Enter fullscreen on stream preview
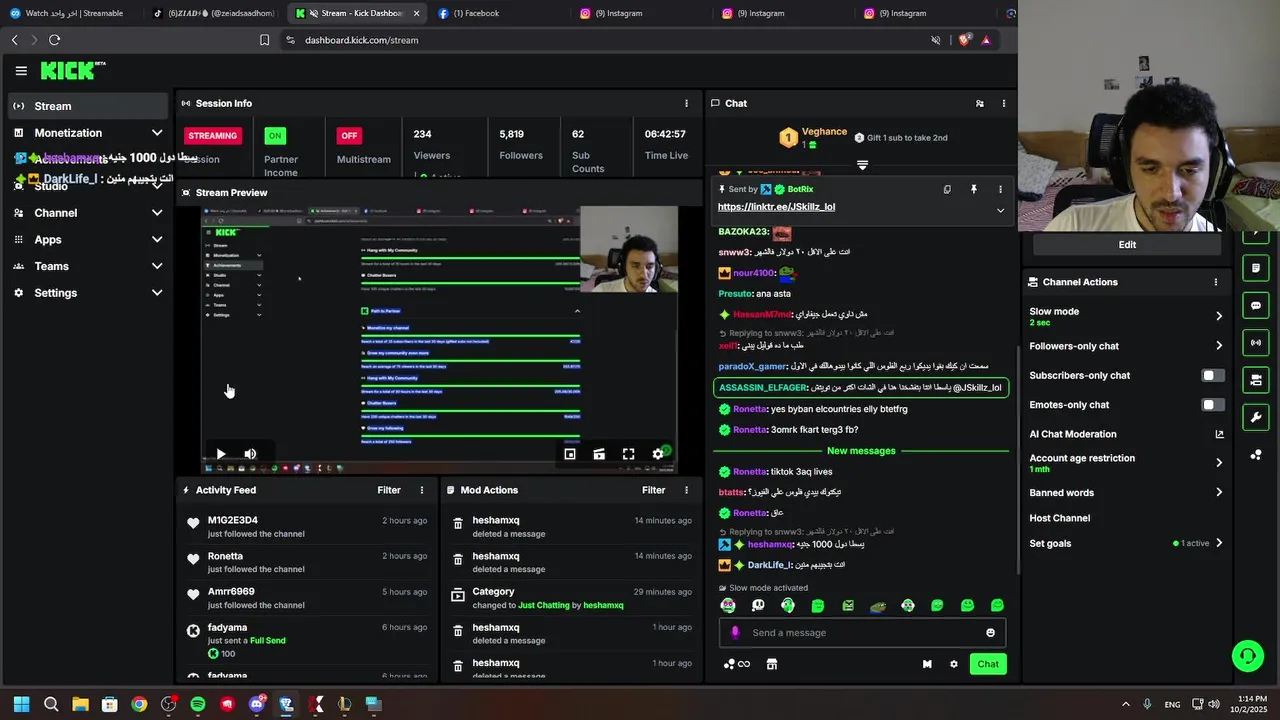The height and width of the screenshot is (720, 1280). pyautogui.click(x=628, y=454)
